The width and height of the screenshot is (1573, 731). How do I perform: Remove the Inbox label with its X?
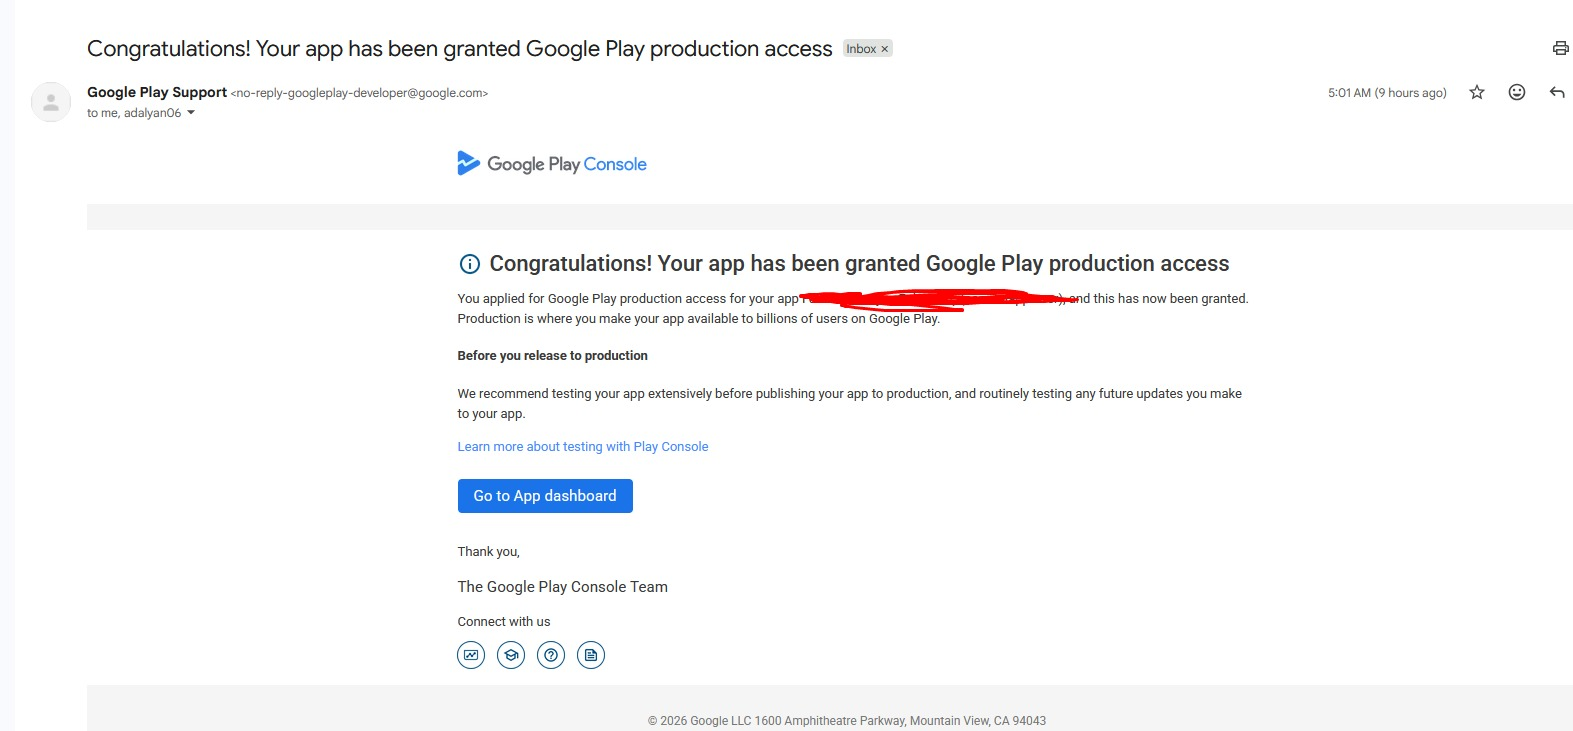884,49
